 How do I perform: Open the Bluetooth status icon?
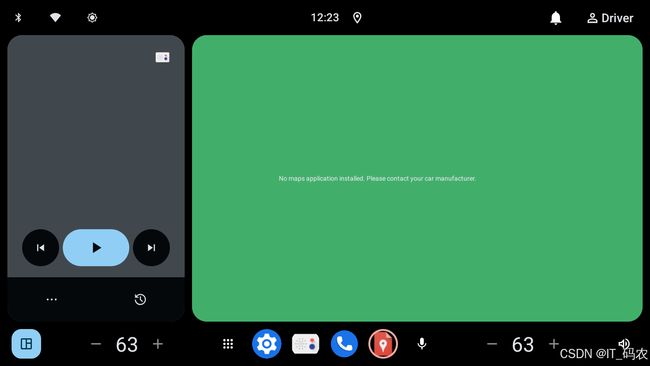coord(18,17)
